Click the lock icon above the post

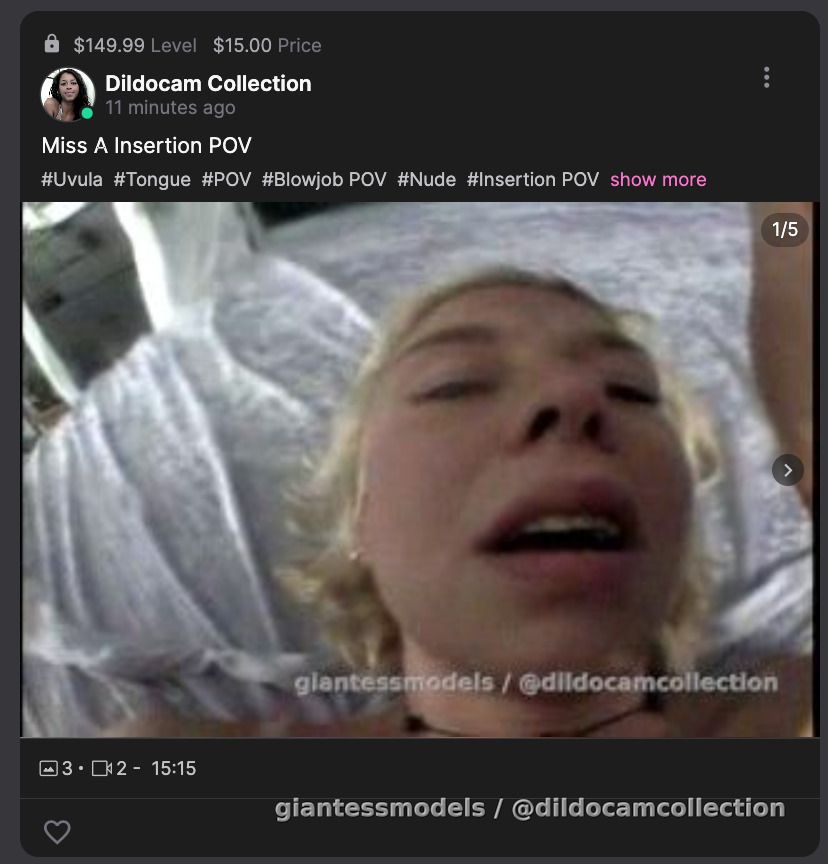(x=52, y=45)
